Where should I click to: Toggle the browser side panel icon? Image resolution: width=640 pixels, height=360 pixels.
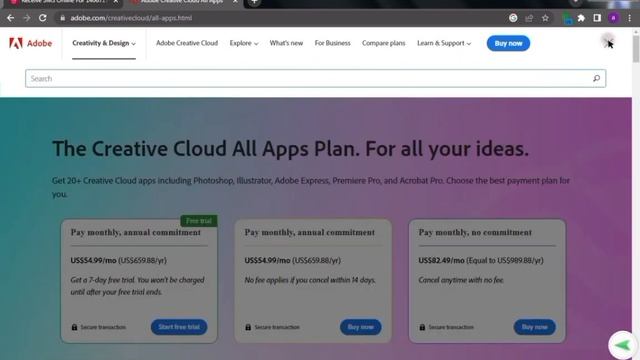(597, 18)
